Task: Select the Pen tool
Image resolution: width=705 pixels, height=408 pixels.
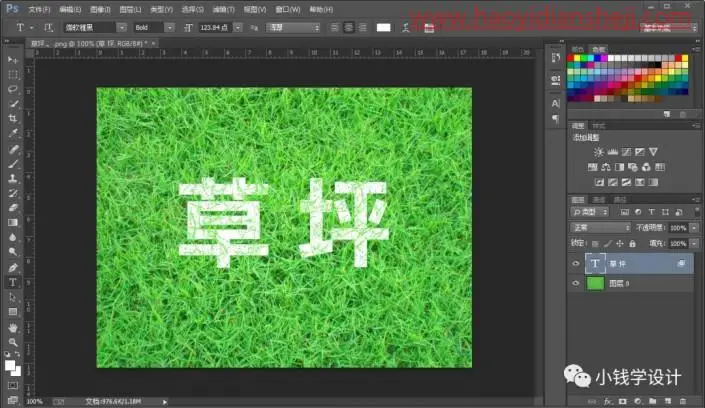Action: [x=13, y=268]
